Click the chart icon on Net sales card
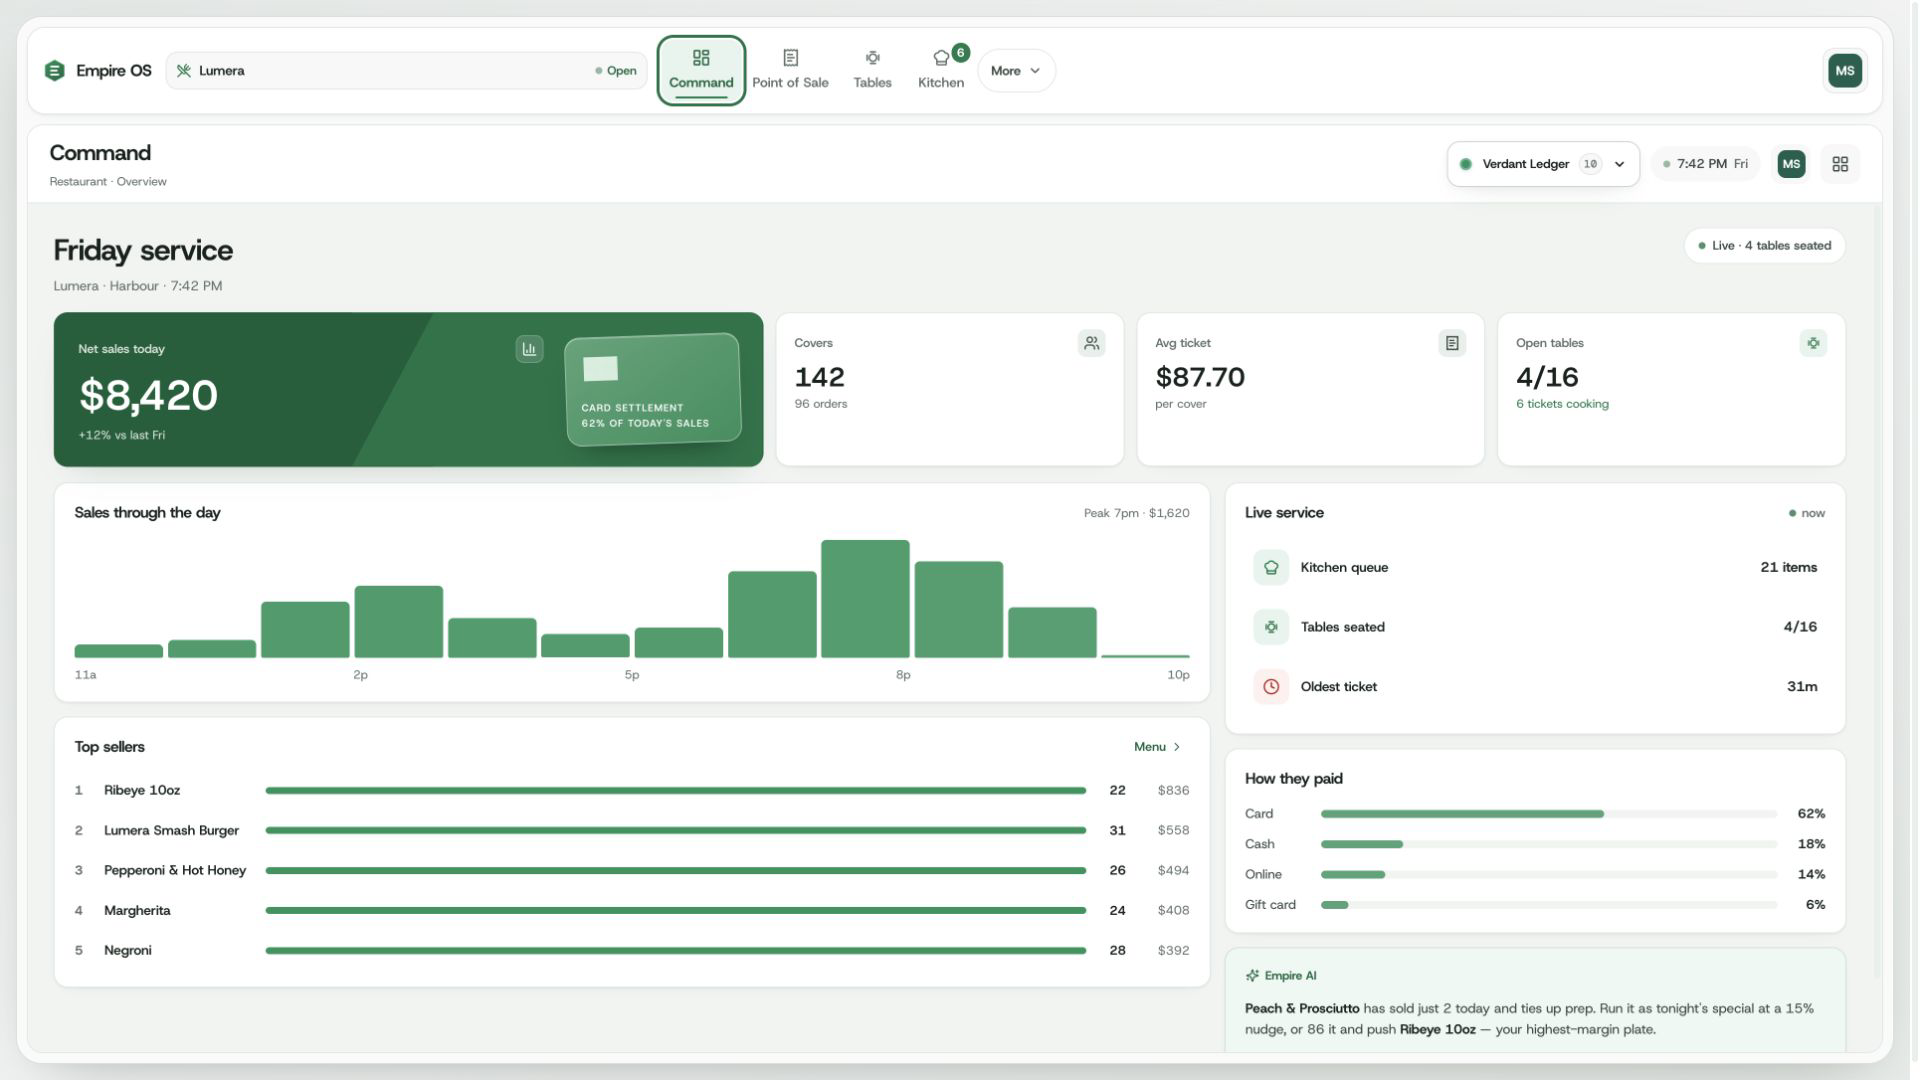Screen dimensions: 1920x1080 [x=529, y=348]
